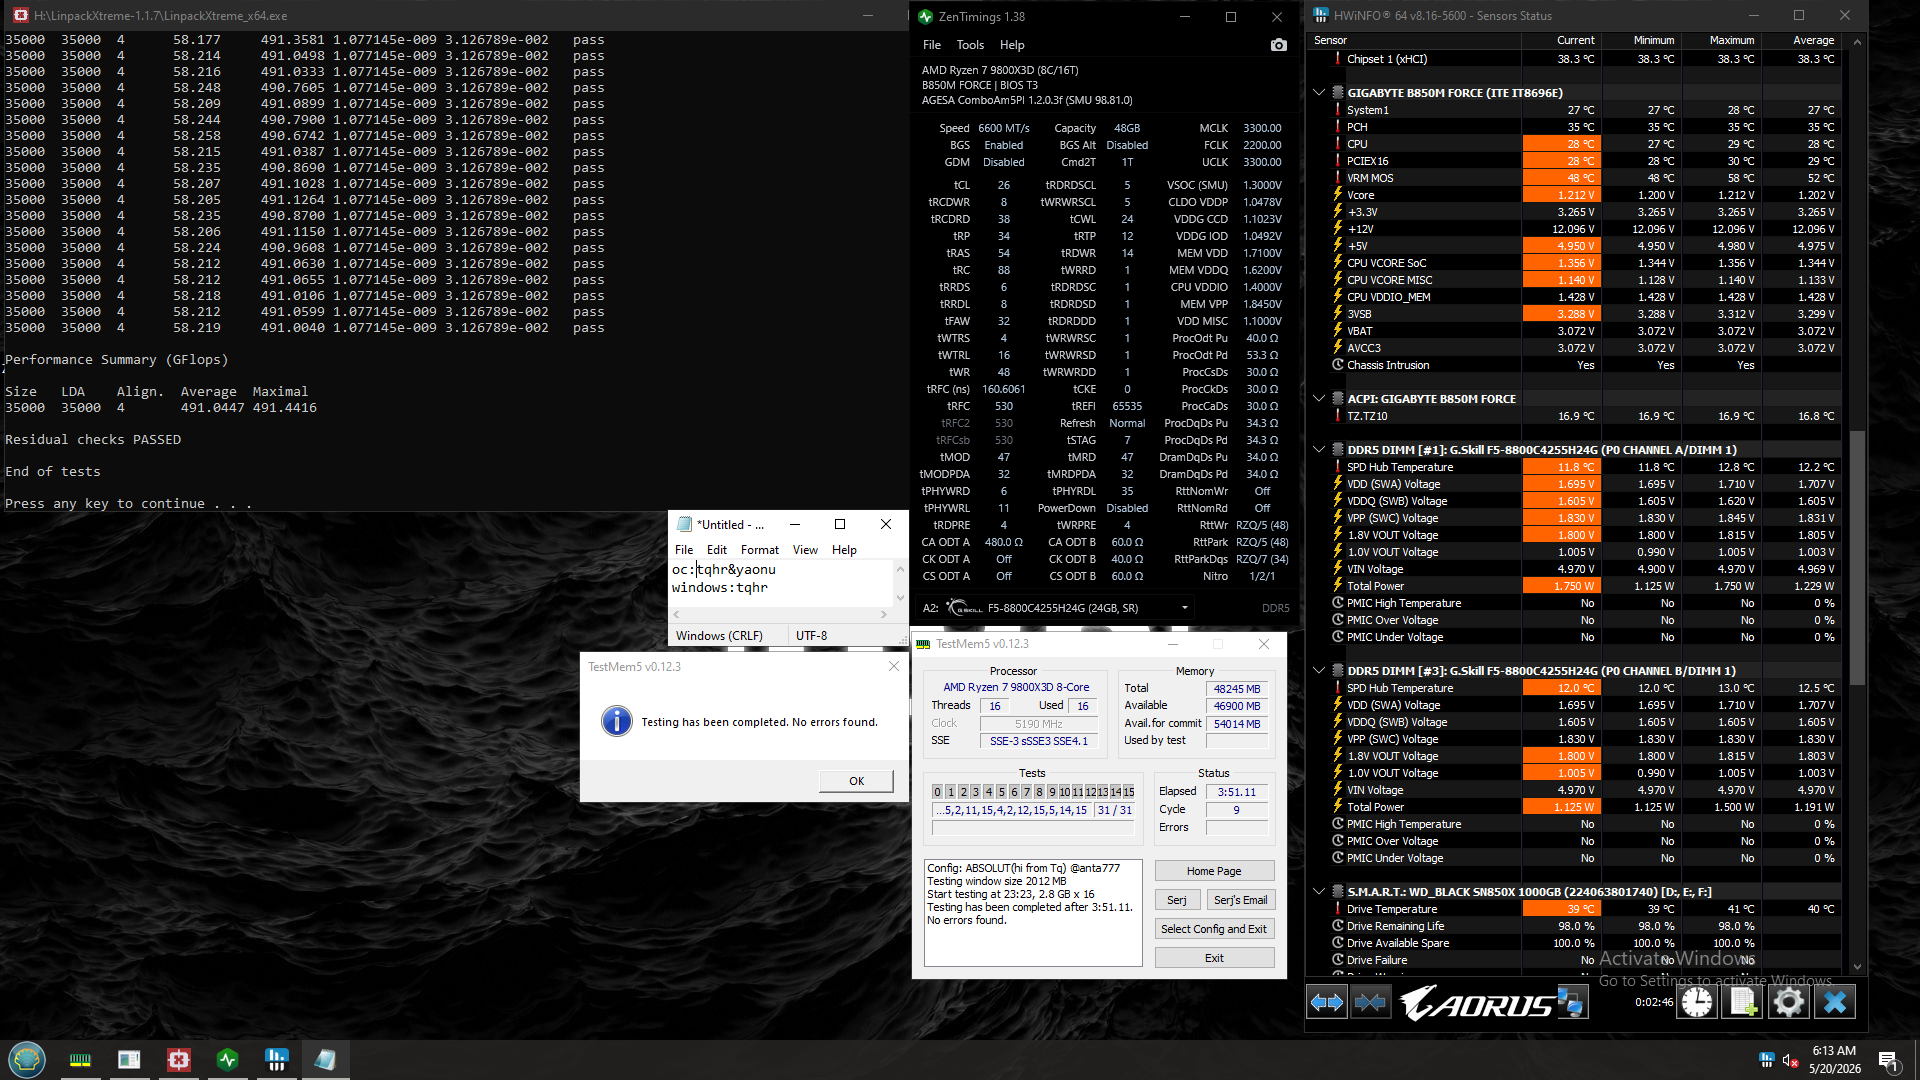Toggle test number 0 box in TestMem5
Image resolution: width=1920 pixels, height=1080 pixels.
click(x=937, y=792)
